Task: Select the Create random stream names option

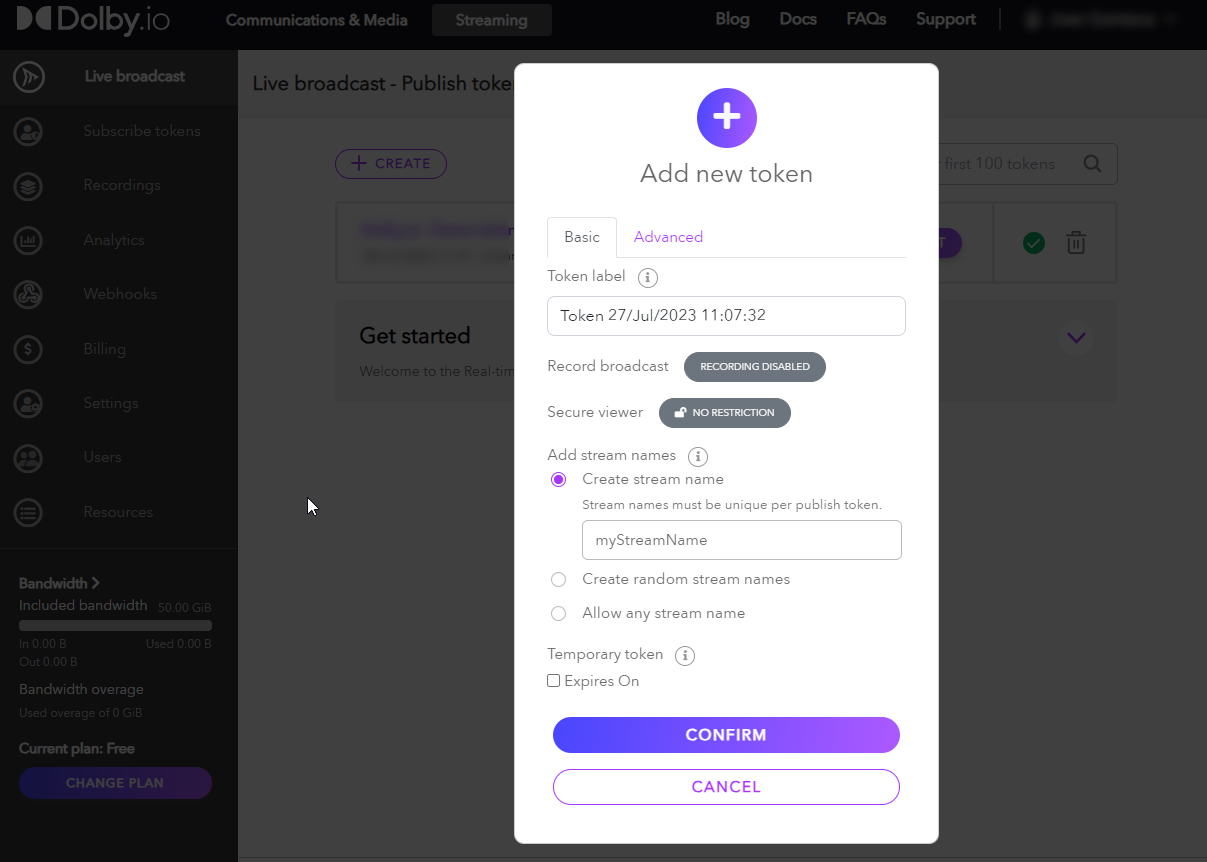Action: (x=559, y=580)
